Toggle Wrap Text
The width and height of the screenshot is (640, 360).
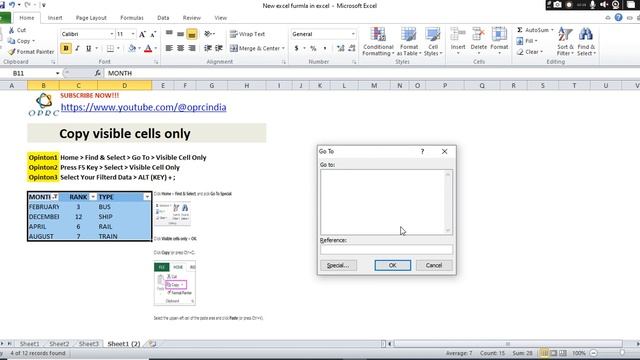247,34
